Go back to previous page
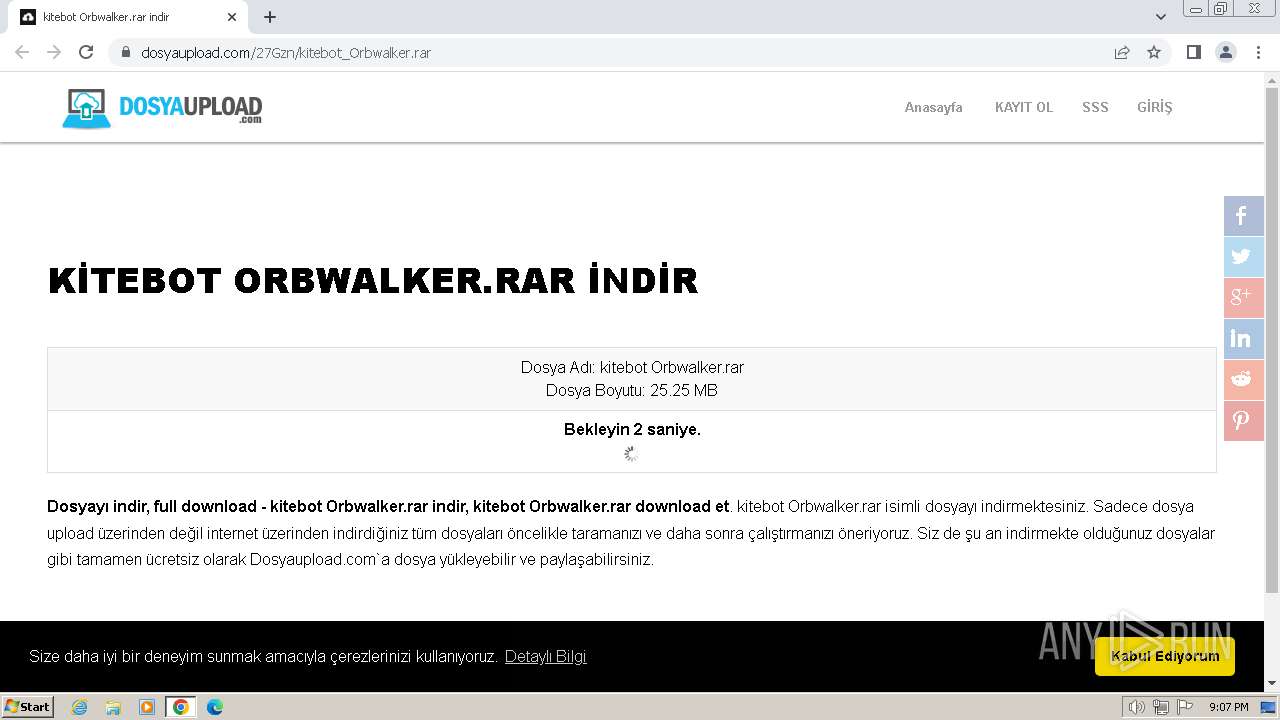Viewport: 1280px width, 720px height. 22,52
